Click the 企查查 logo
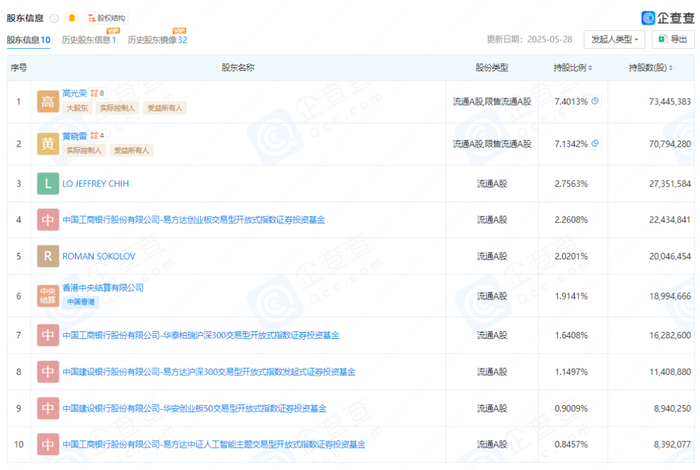 (x=667, y=18)
